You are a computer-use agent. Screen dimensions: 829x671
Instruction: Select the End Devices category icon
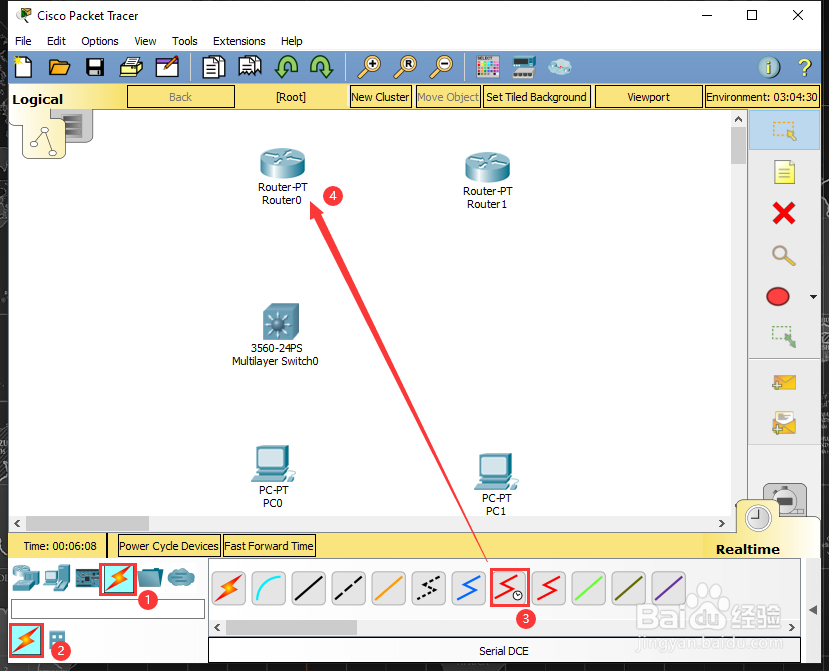[x=57, y=578]
